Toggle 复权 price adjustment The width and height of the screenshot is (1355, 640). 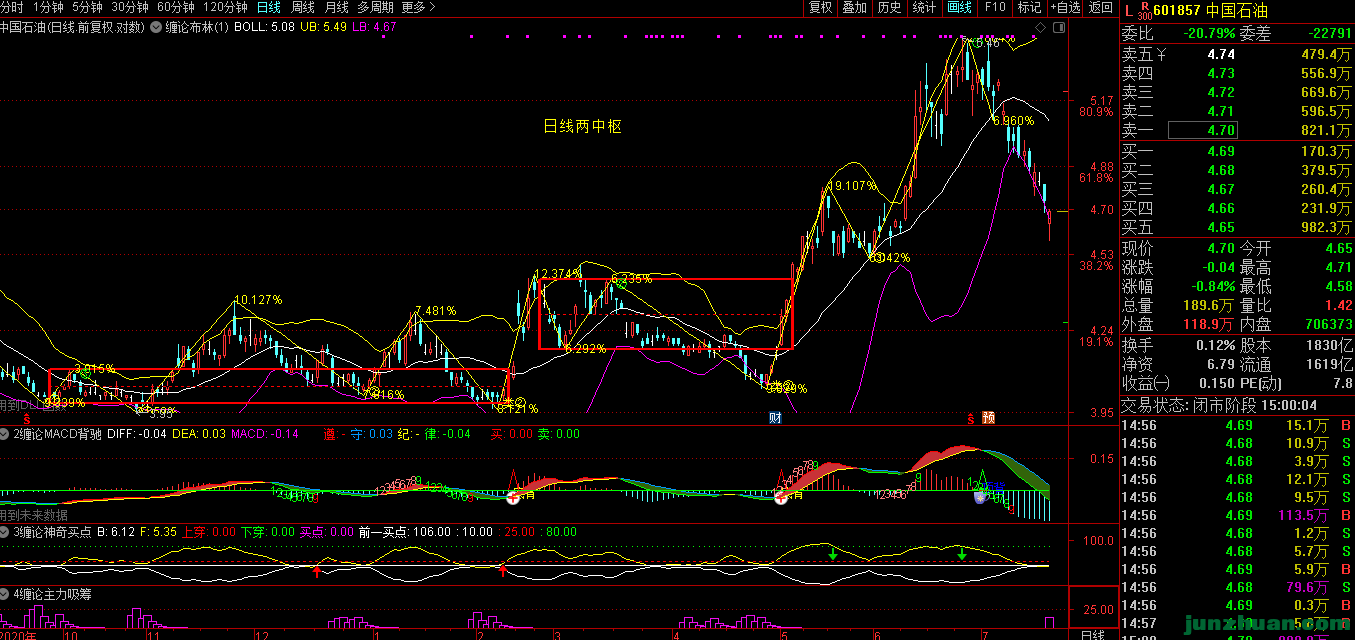(x=820, y=8)
